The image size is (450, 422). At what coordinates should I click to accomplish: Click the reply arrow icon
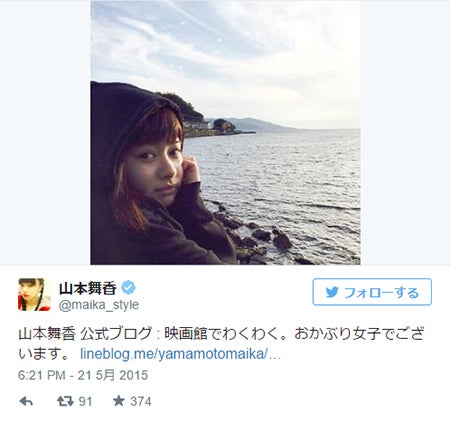point(26,401)
